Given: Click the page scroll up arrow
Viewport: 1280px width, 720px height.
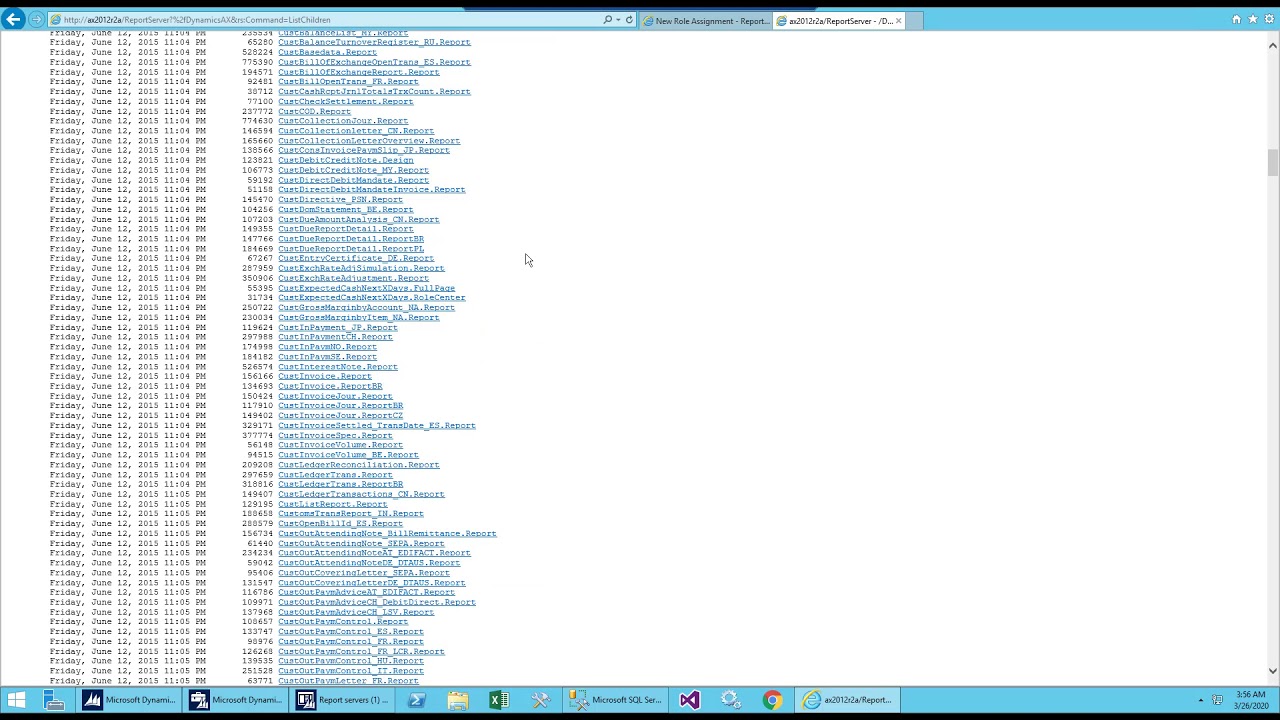Looking at the screenshot, I should tap(1273, 45).
